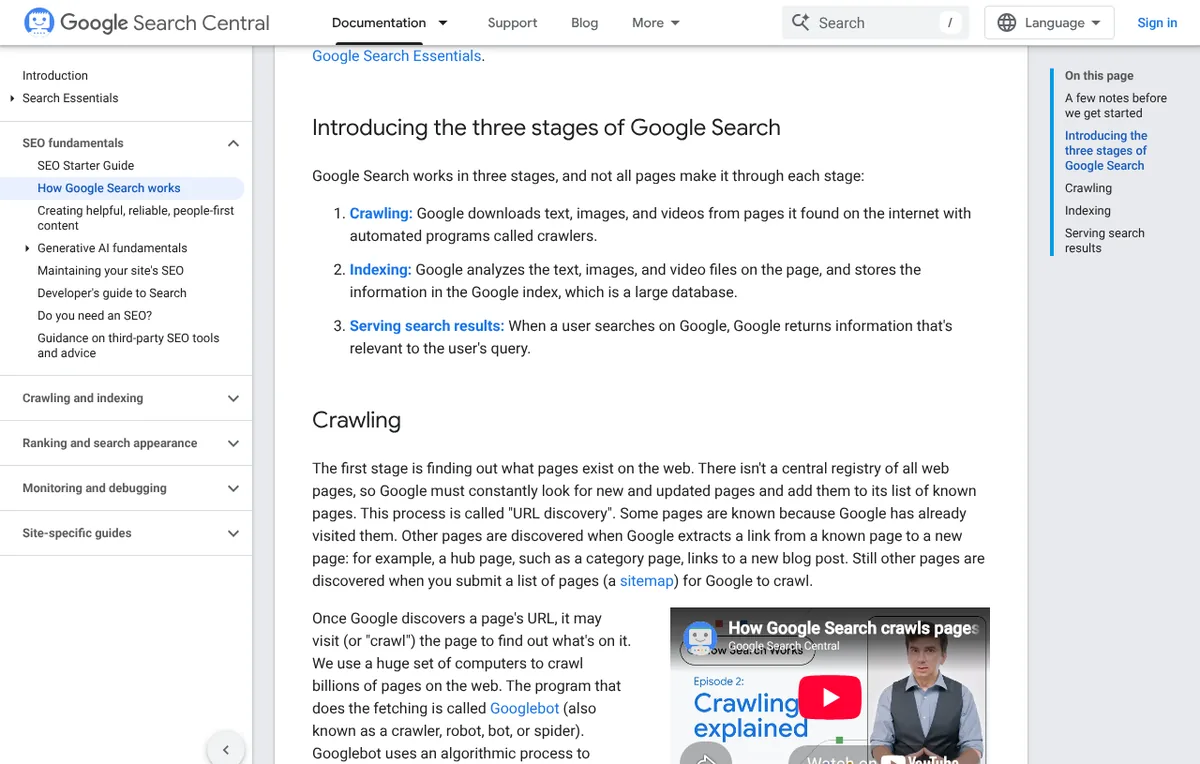Open the Blog tab
Image resolution: width=1200 pixels, height=764 pixels.
click(584, 22)
